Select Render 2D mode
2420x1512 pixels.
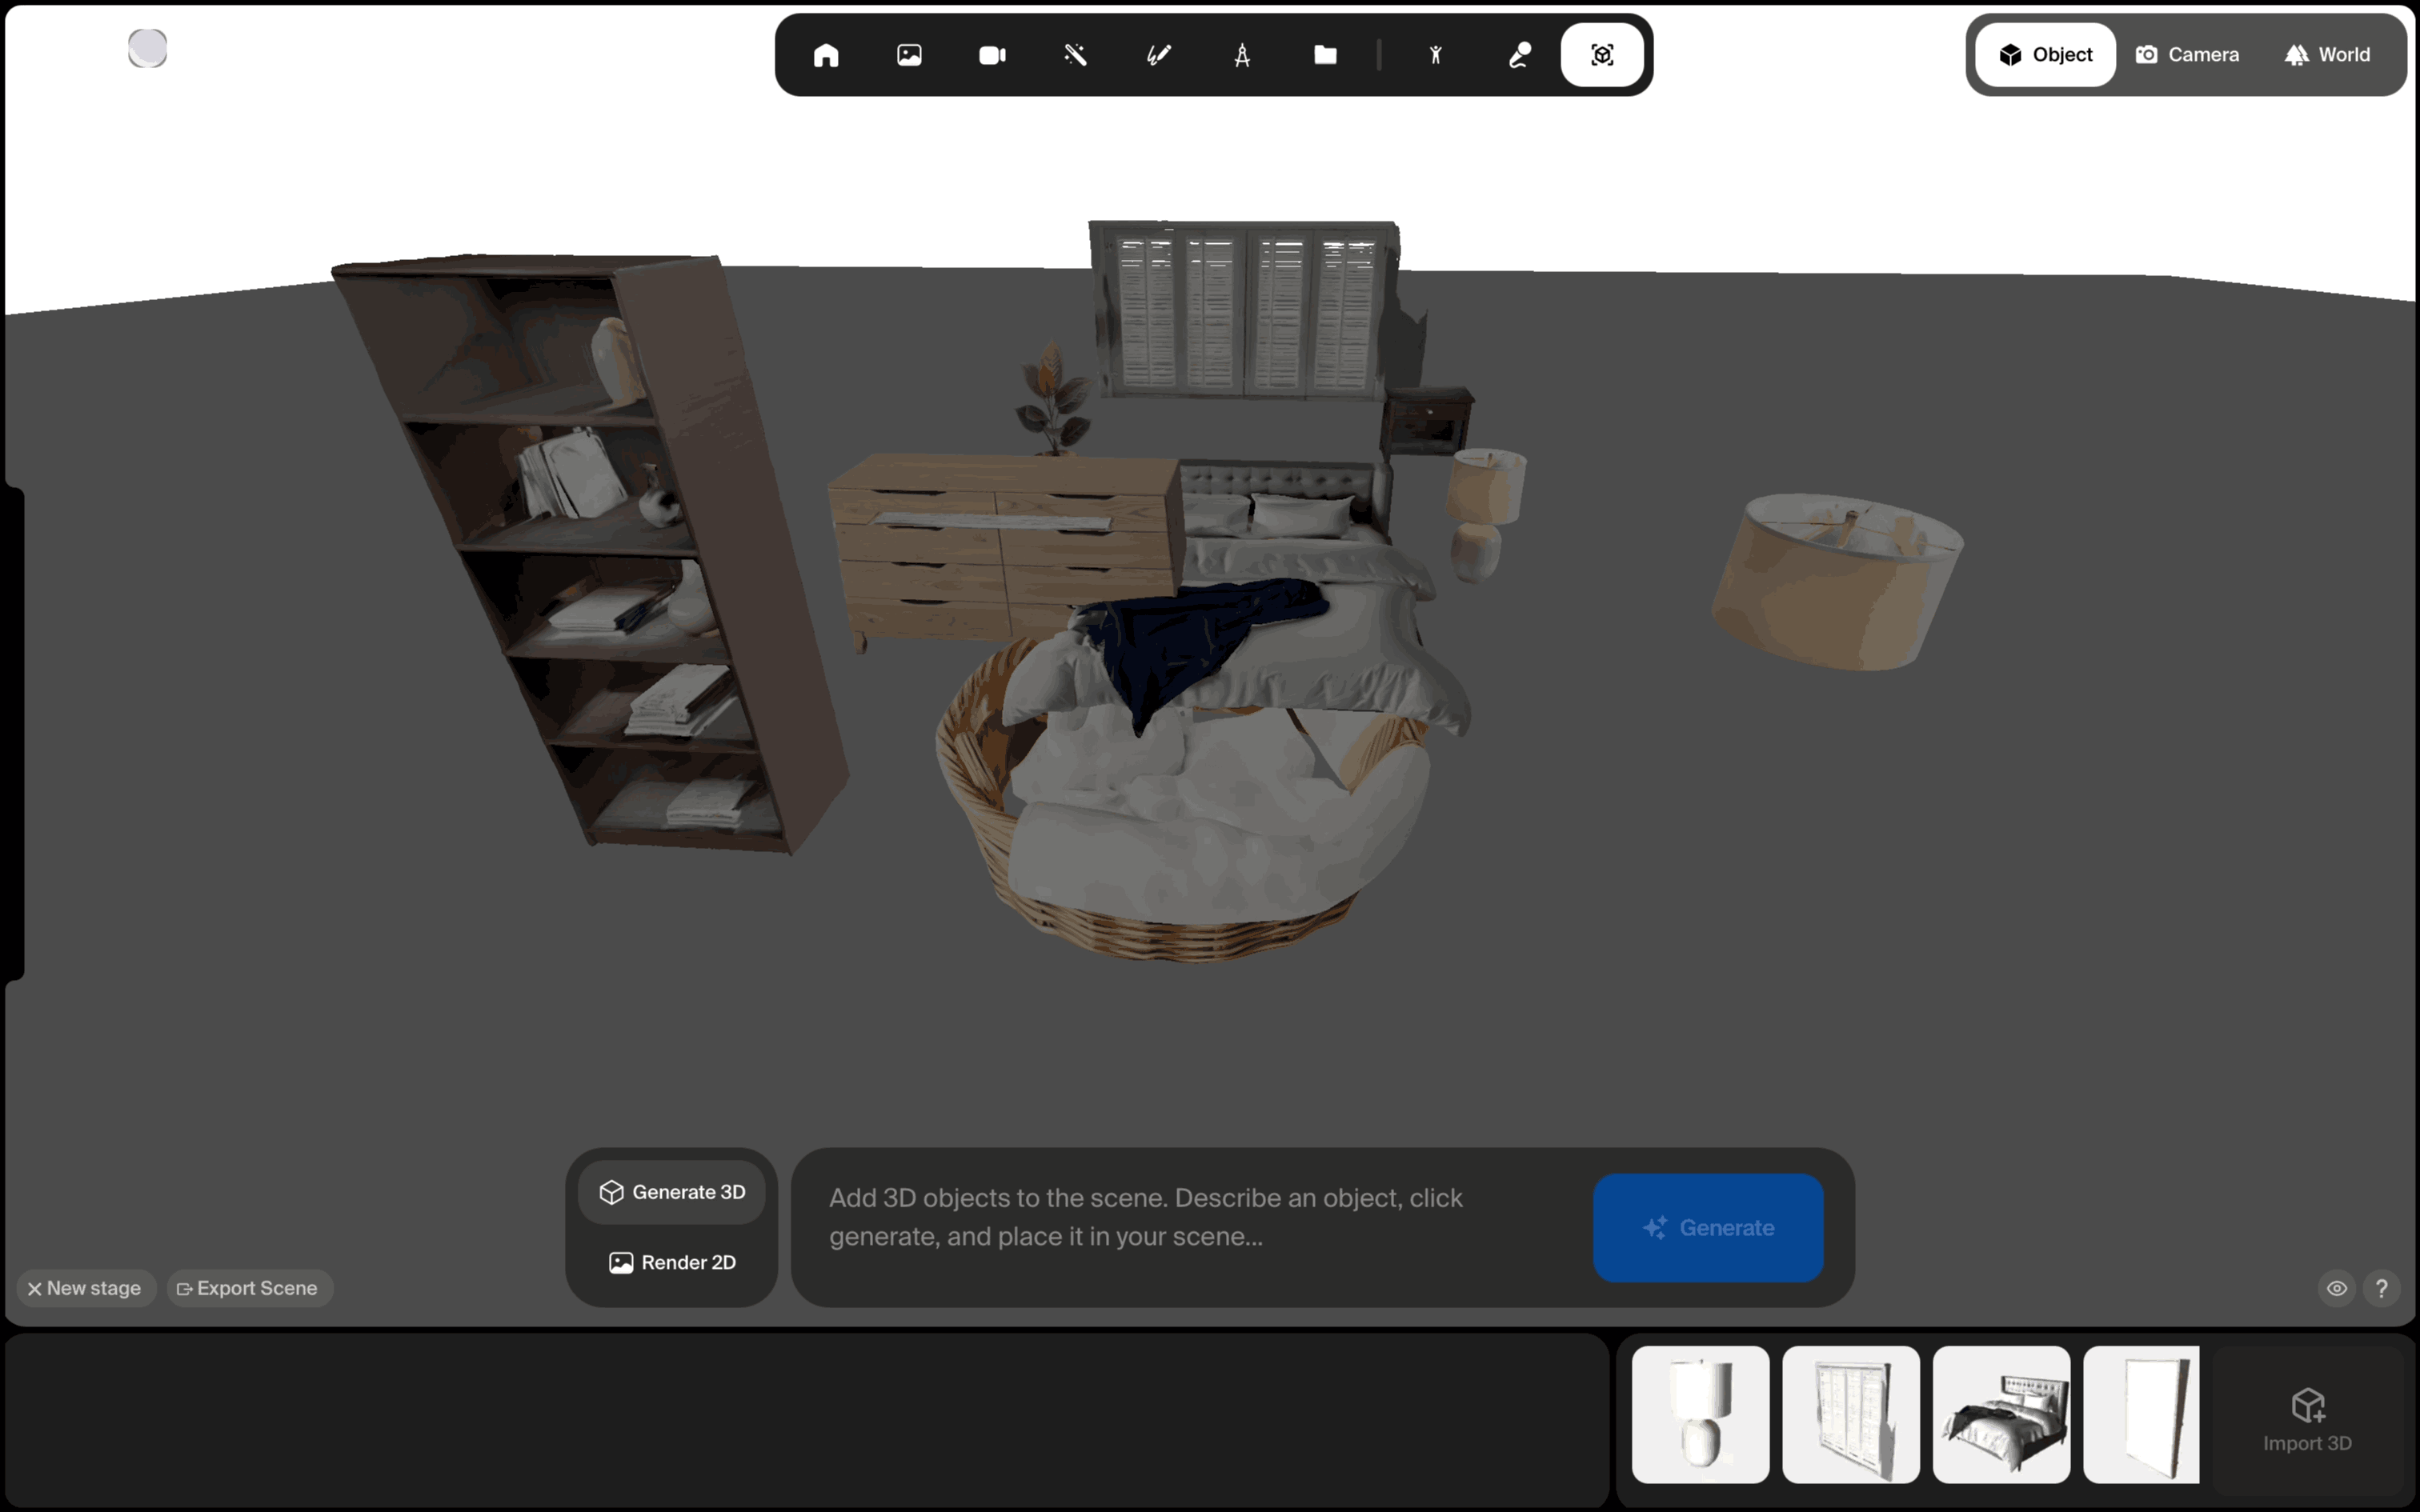pyautogui.click(x=672, y=1262)
